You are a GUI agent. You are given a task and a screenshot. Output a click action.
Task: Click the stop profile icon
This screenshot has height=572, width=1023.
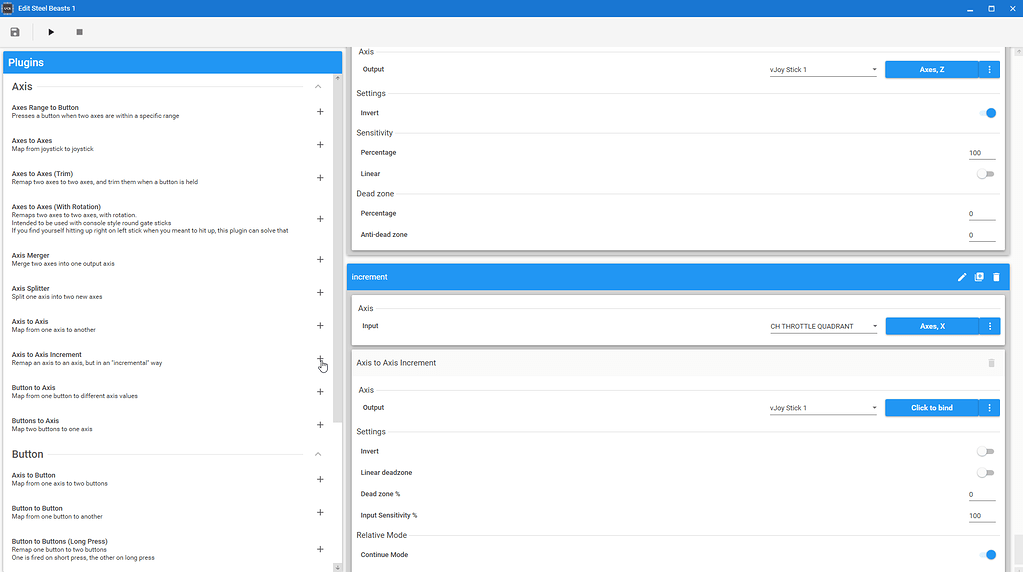79,32
